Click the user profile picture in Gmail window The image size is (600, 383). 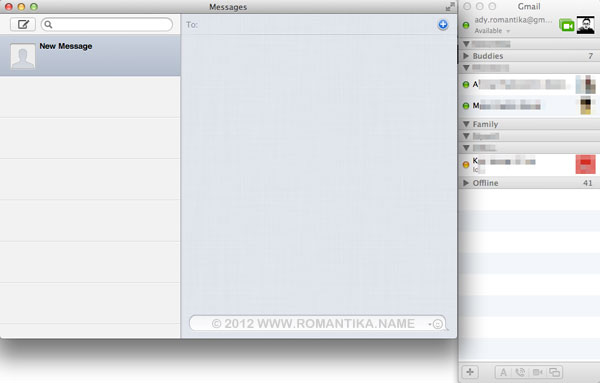[x=585, y=25]
